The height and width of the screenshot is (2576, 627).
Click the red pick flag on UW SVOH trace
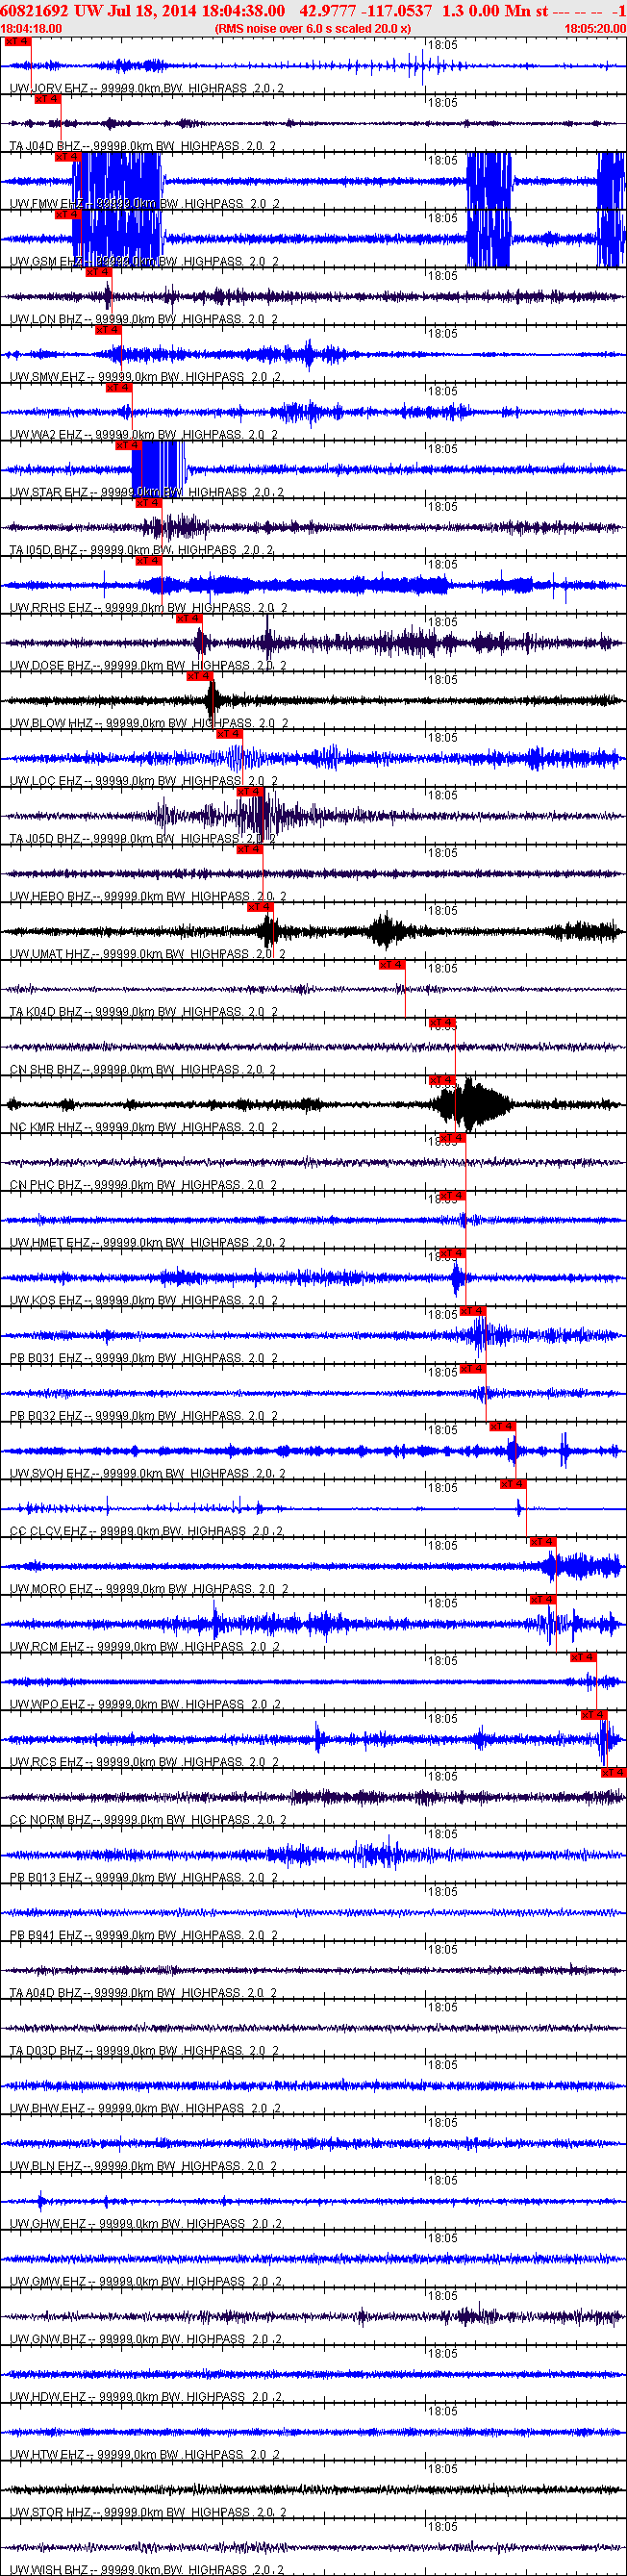[501, 1429]
